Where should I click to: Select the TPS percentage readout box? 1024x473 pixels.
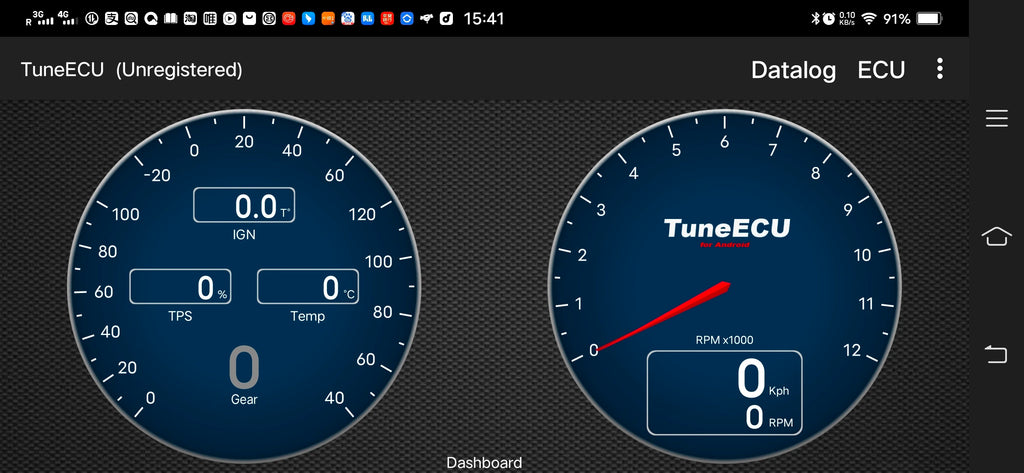(x=180, y=286)
